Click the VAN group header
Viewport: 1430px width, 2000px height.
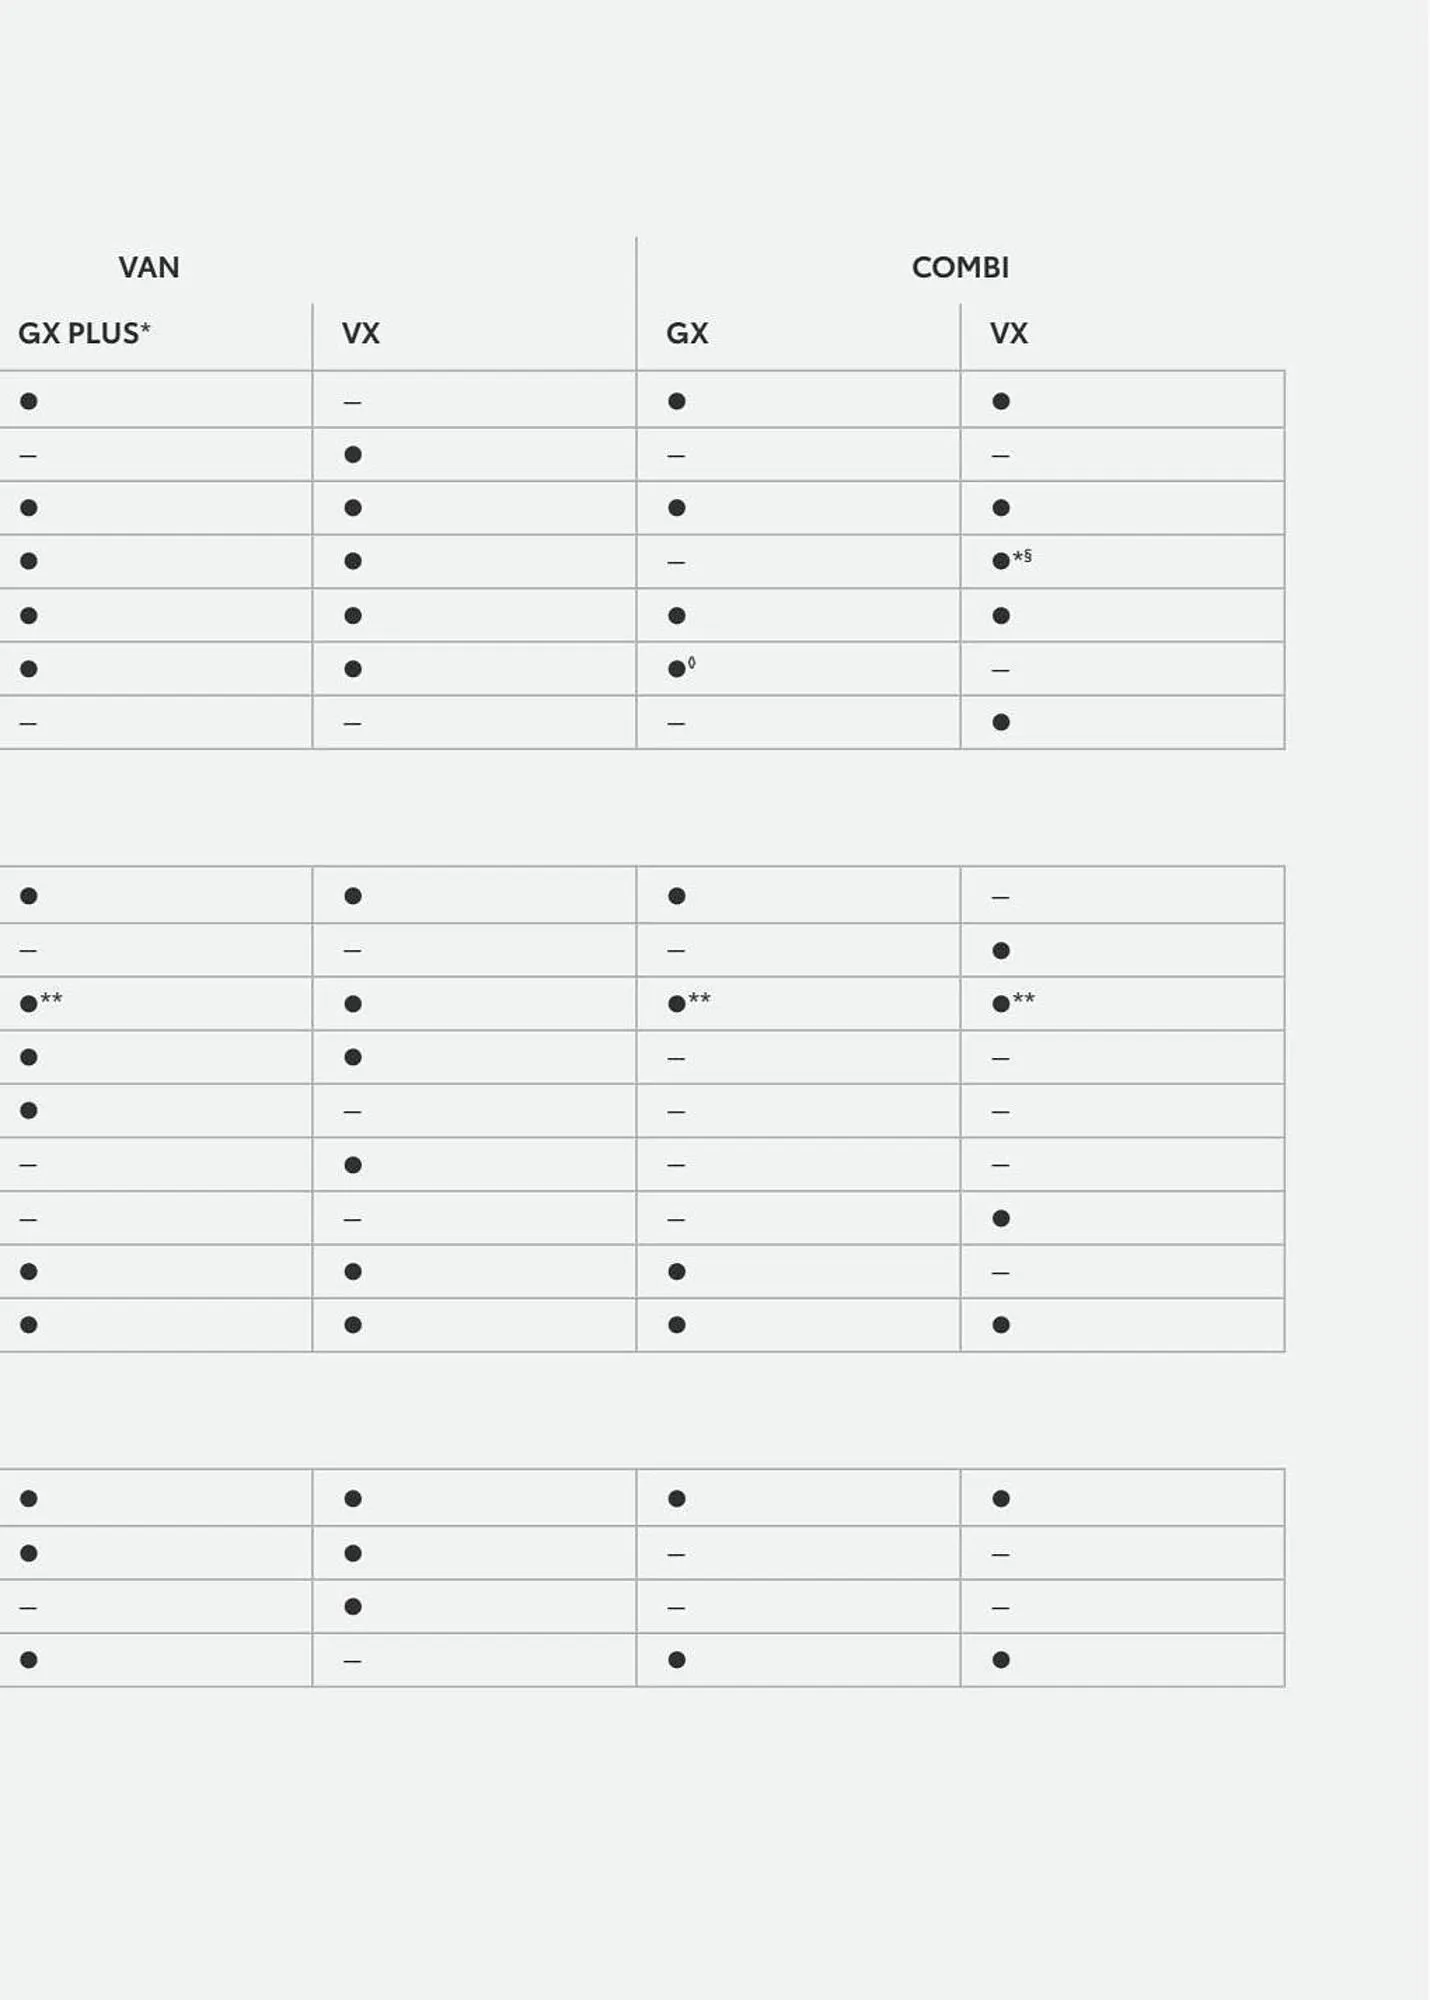pyautogui.click(x=149, y=268)
